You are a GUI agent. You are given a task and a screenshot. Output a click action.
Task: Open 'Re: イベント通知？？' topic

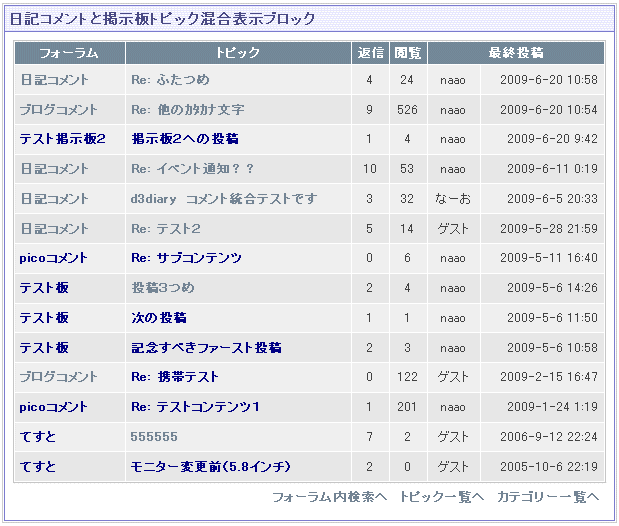click(x=192, y=169)
